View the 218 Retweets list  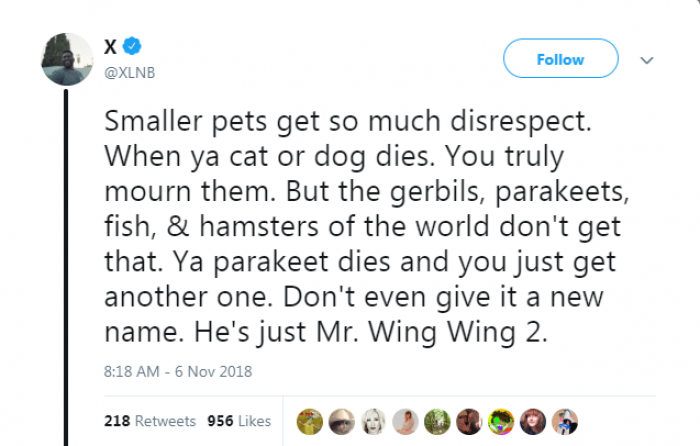(x=149, y=421)
